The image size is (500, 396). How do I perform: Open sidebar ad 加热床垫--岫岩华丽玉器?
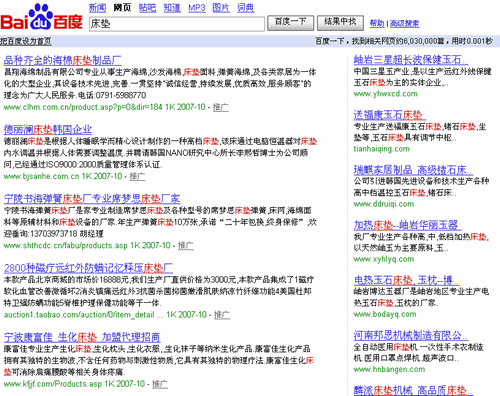pyautogui.click(x=407, y=225)
